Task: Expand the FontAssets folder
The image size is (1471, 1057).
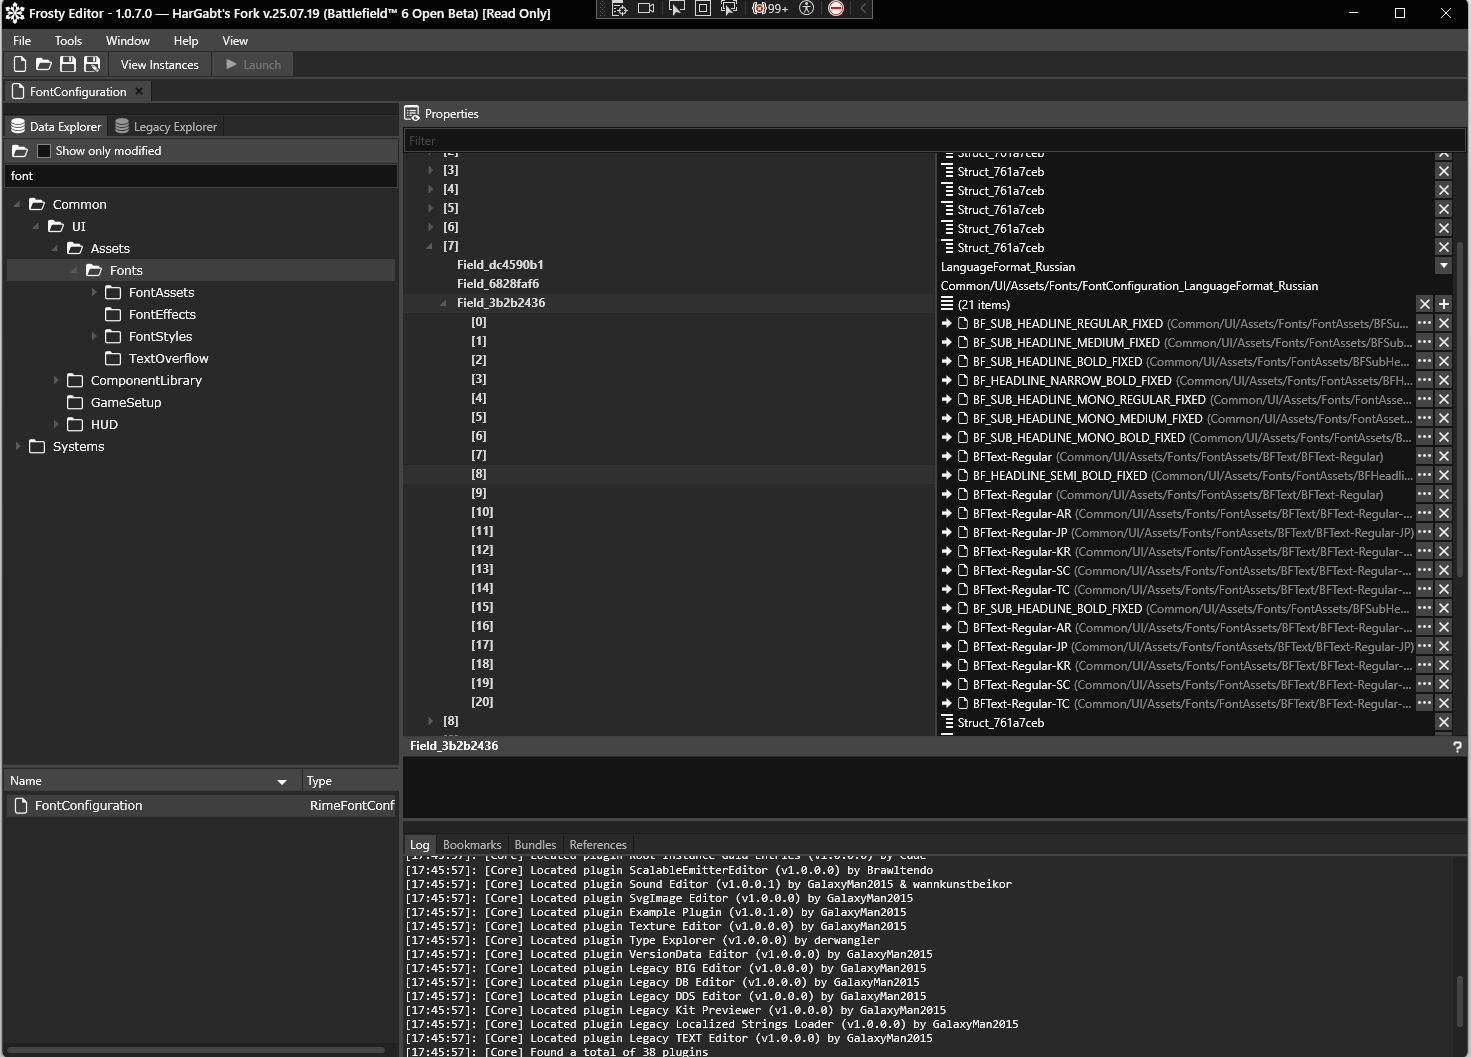Action: tap(94, 292)
